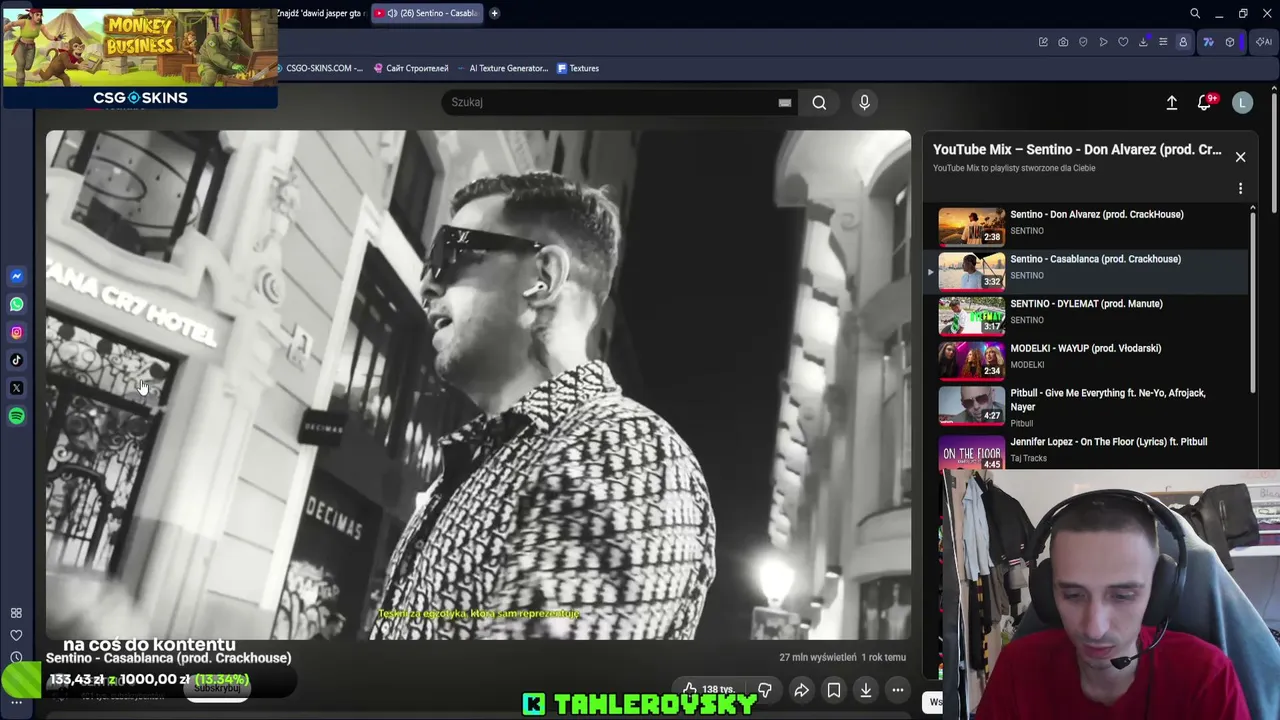Add page to bookmarks with toolbar heart

pyautogui.click(x=1123, y=42)
